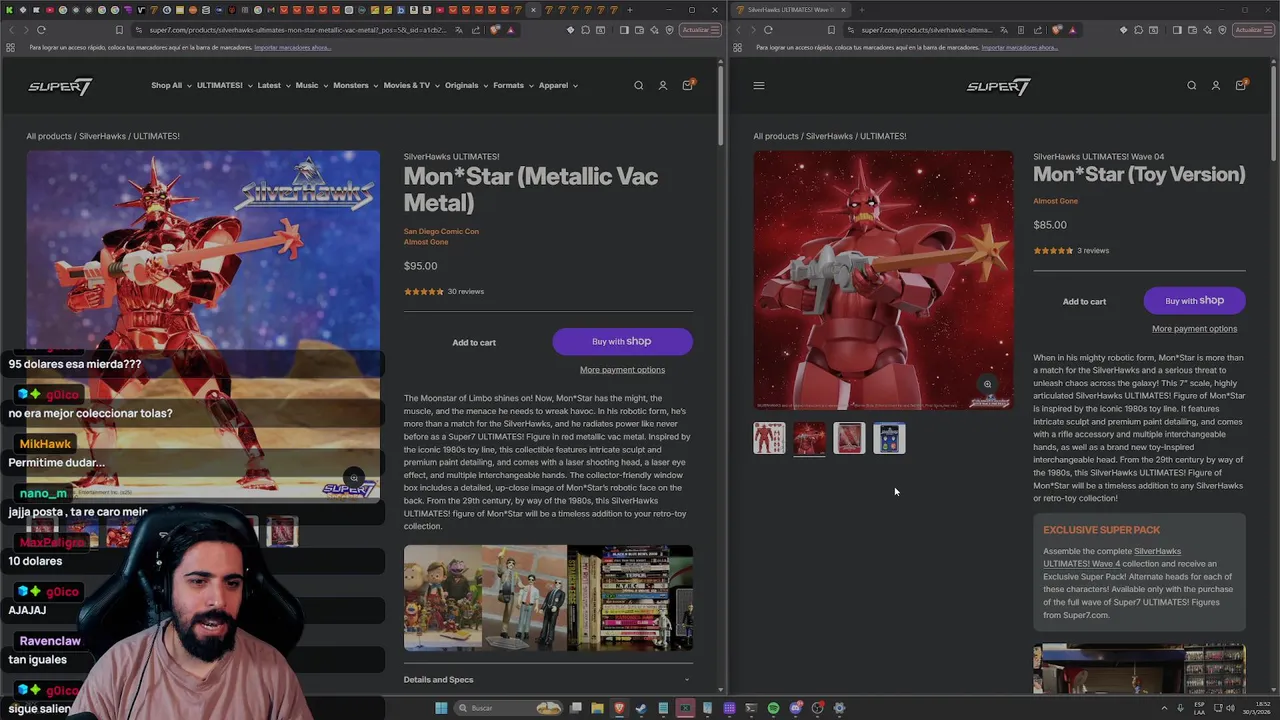
Task: Buy Mon*Star Toy Version with Shop
Action: pos(1194,301)
